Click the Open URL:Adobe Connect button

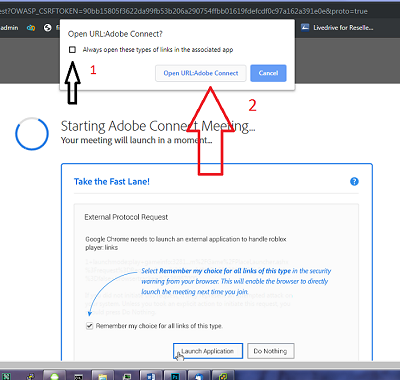point(201,73)
